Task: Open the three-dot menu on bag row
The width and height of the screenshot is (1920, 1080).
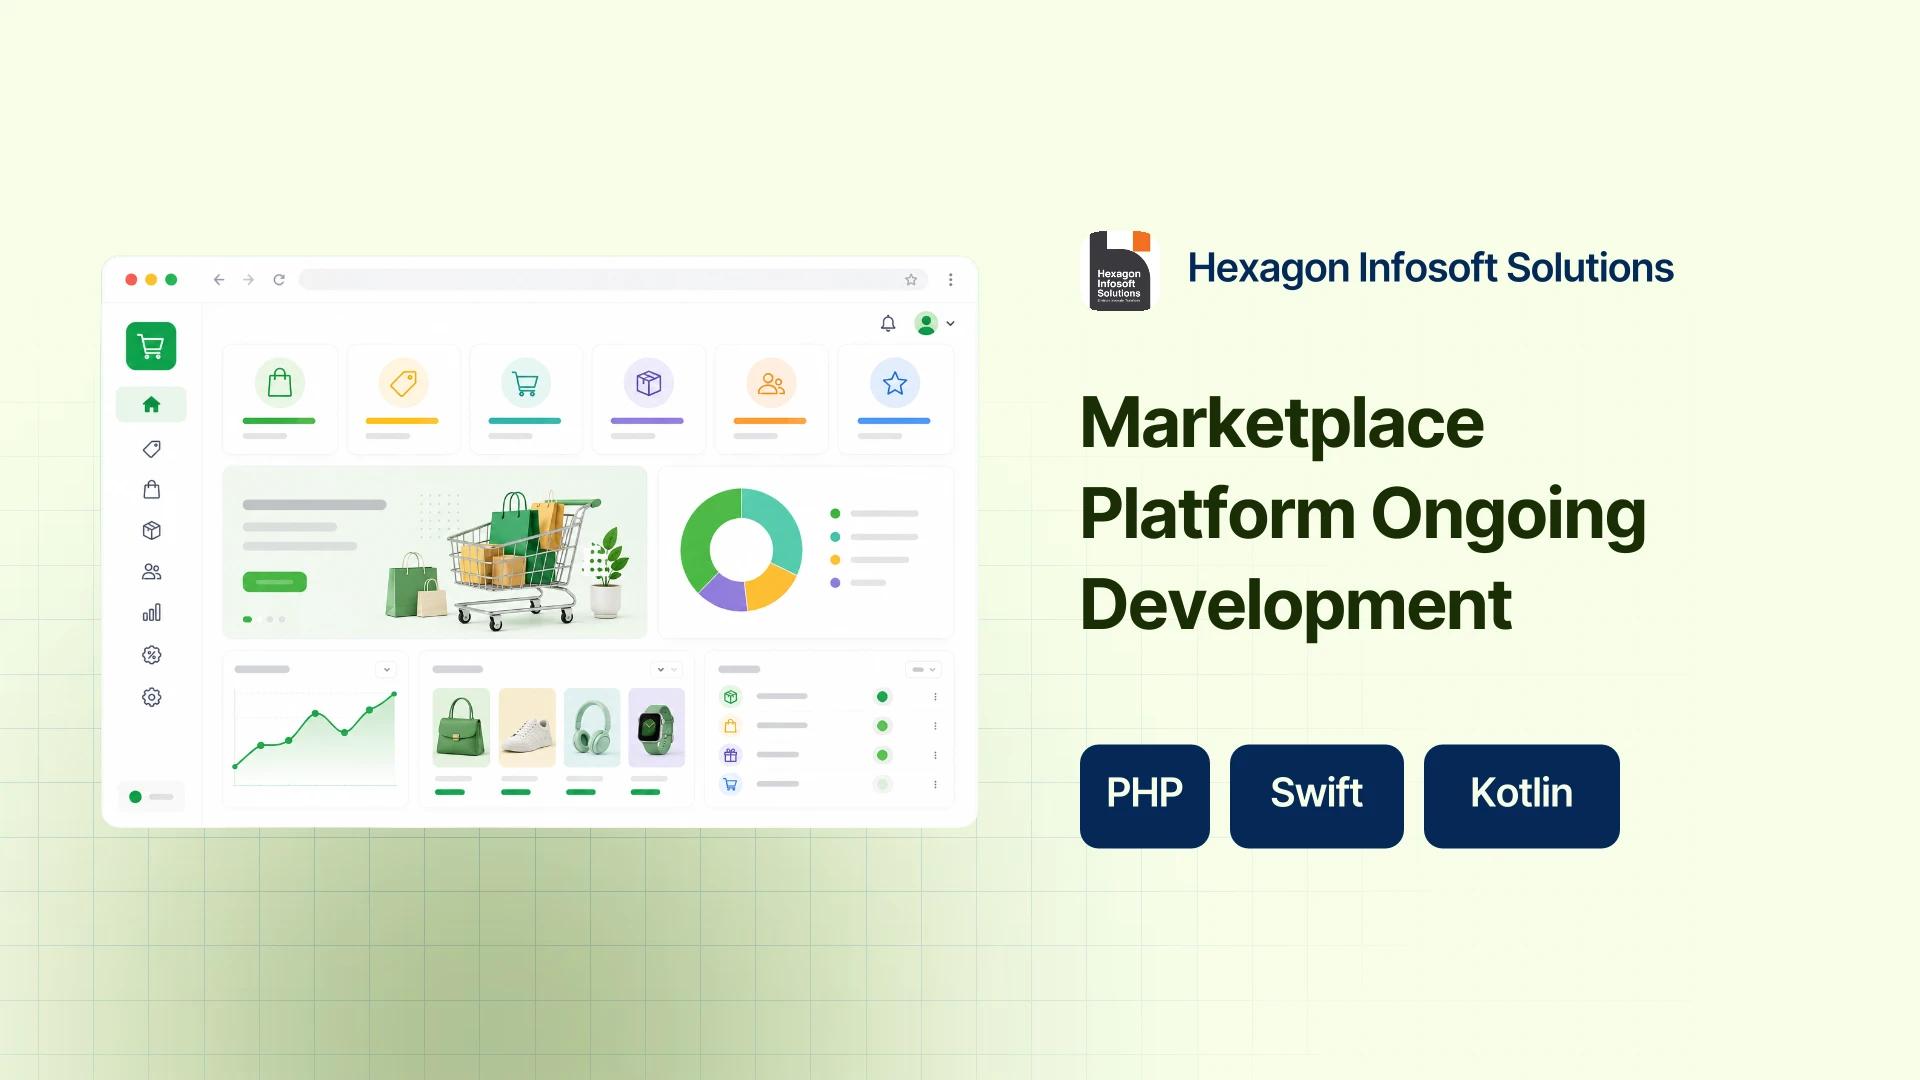Action: 935,726
